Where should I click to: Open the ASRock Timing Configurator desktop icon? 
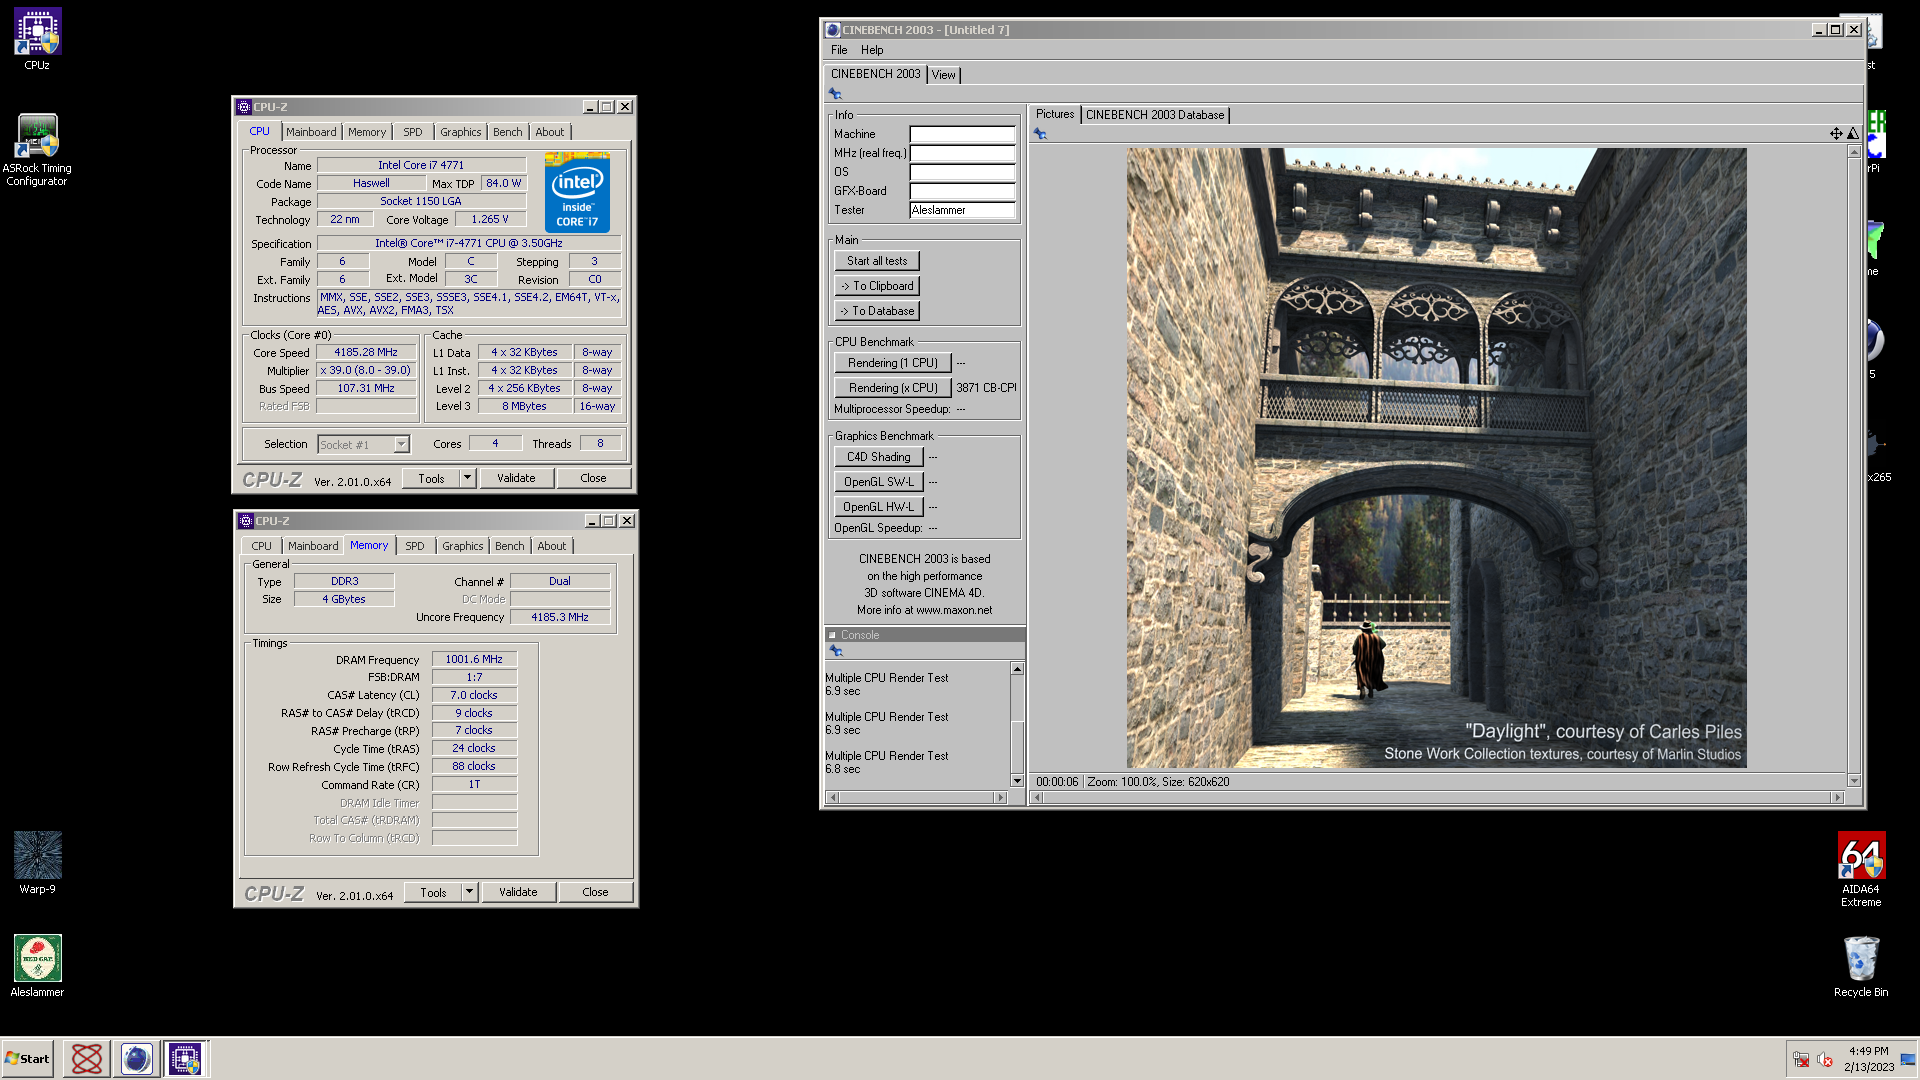click(x=37, y=149)
